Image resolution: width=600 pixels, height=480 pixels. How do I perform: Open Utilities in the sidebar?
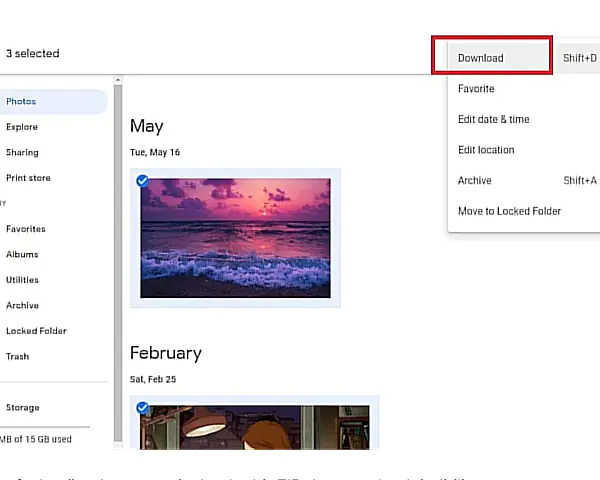(x=23, y=280)
